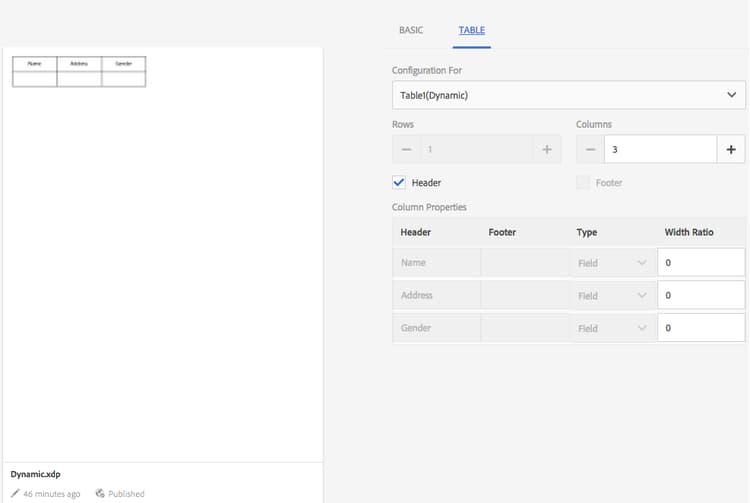Image resolution: width=750 pixels, height=503 pixels.
Task: Click the Columns plus increment button
Action: [x=731, y=149]
